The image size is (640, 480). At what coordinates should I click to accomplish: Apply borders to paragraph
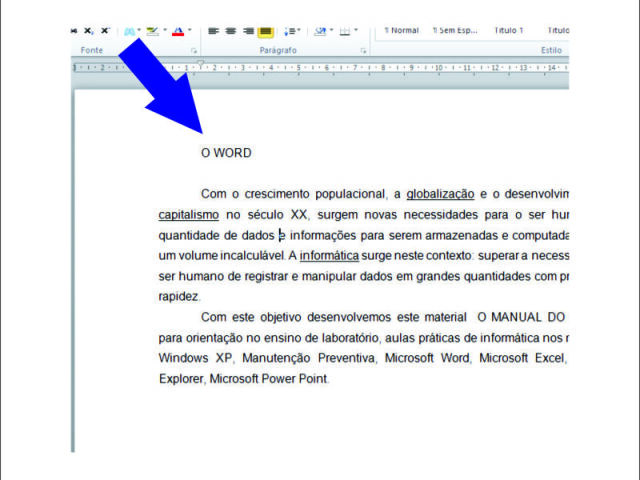345,31
